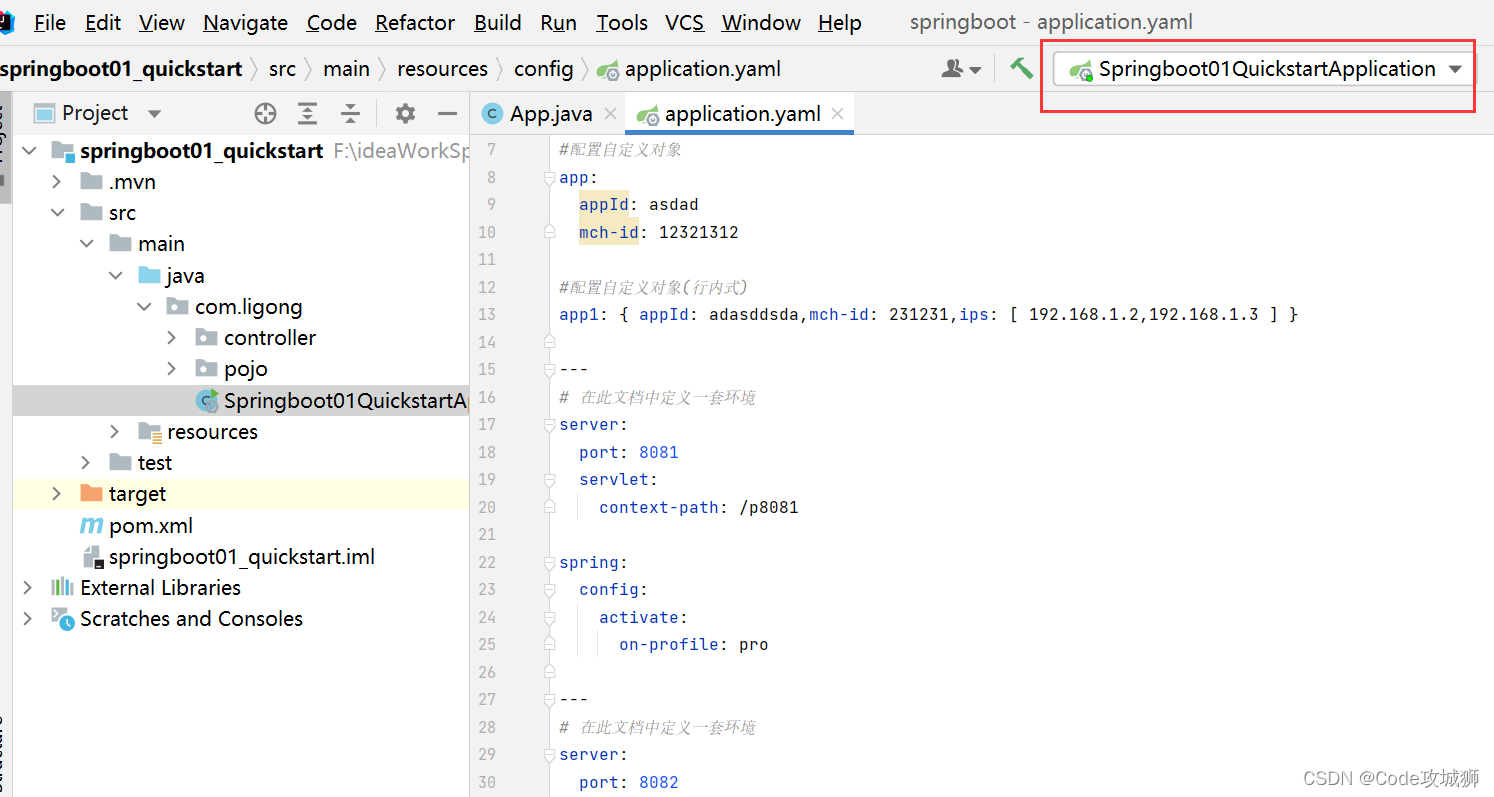
Task: Expand the target folder
Action: pyautogui.click(x=57, y=493)
